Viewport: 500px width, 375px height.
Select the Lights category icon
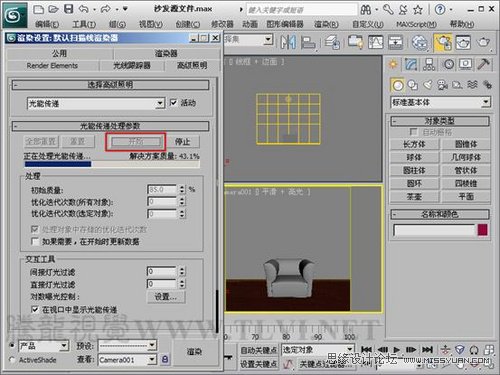click(x=428, y=85)
